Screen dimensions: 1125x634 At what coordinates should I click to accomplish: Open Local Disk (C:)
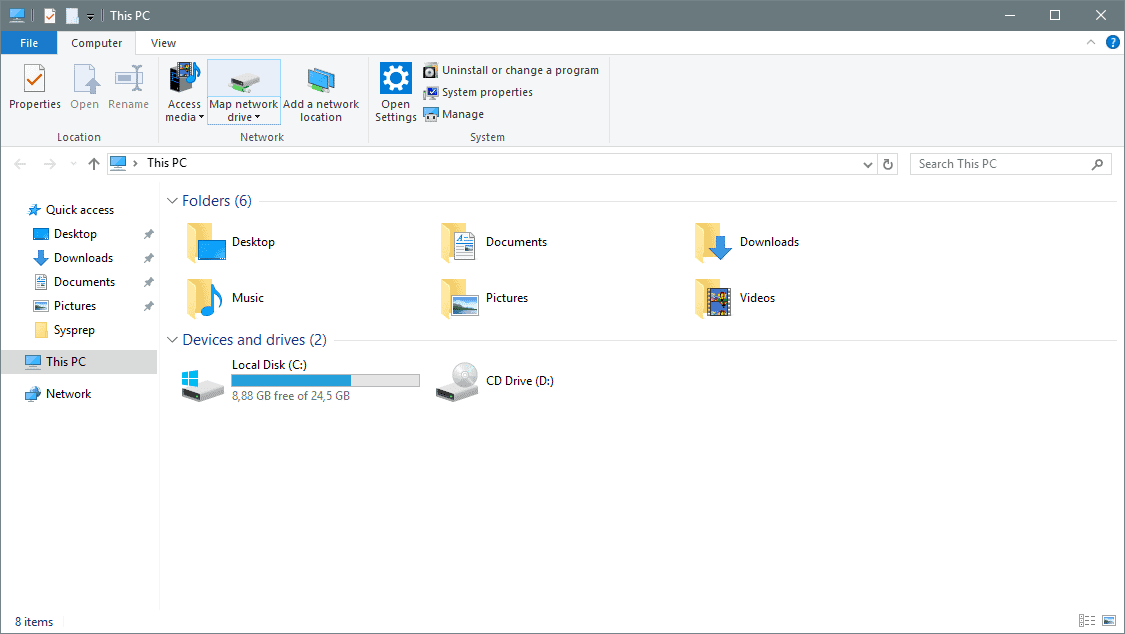[x=269, y=364]
